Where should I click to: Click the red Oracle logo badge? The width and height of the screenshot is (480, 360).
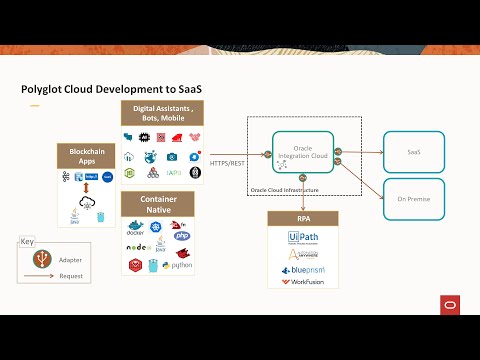tap(450, 305)
